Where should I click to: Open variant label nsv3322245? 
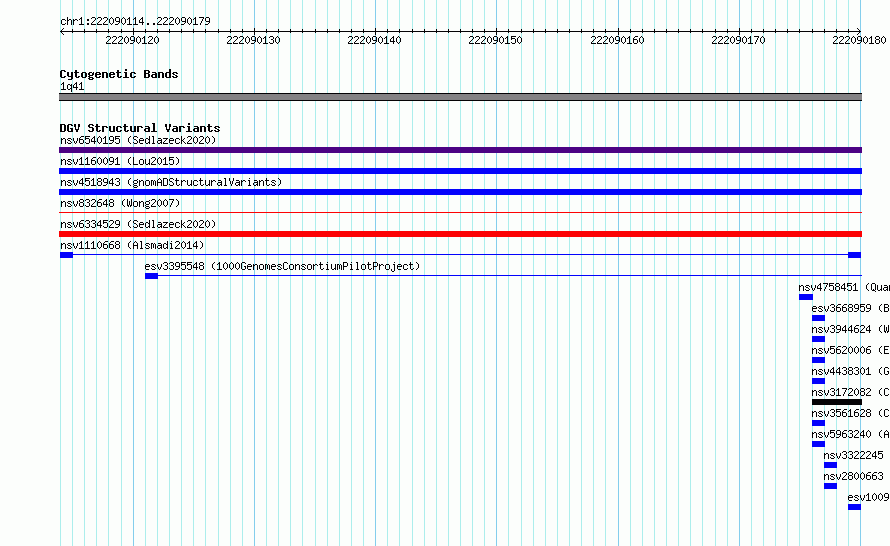[x=854, y=455]
